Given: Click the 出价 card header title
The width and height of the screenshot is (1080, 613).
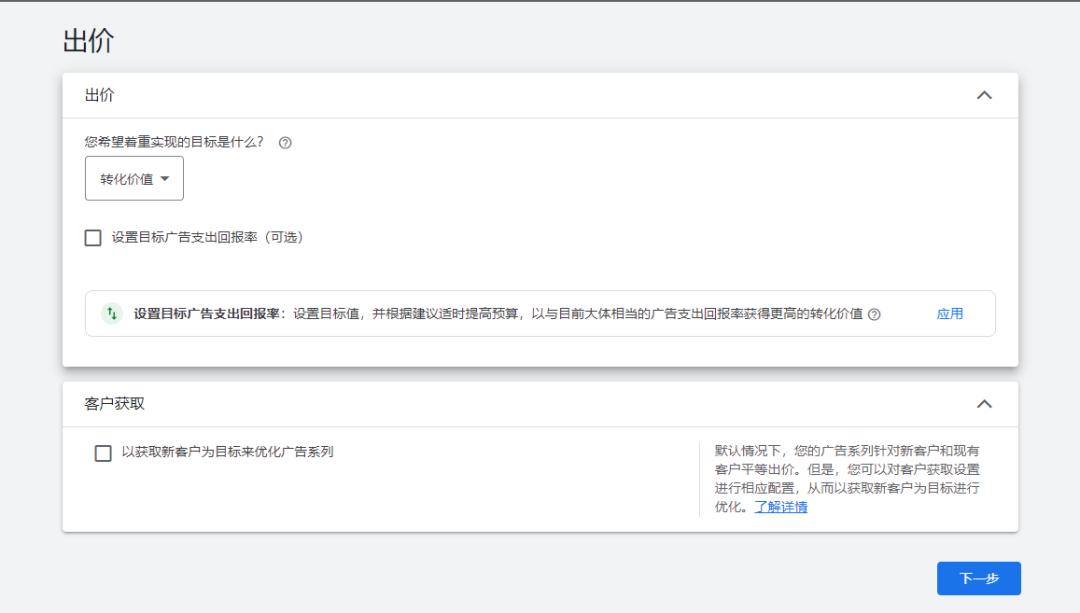Looking at the screenshot, I should pyautogui.click(x=99, y=95).
